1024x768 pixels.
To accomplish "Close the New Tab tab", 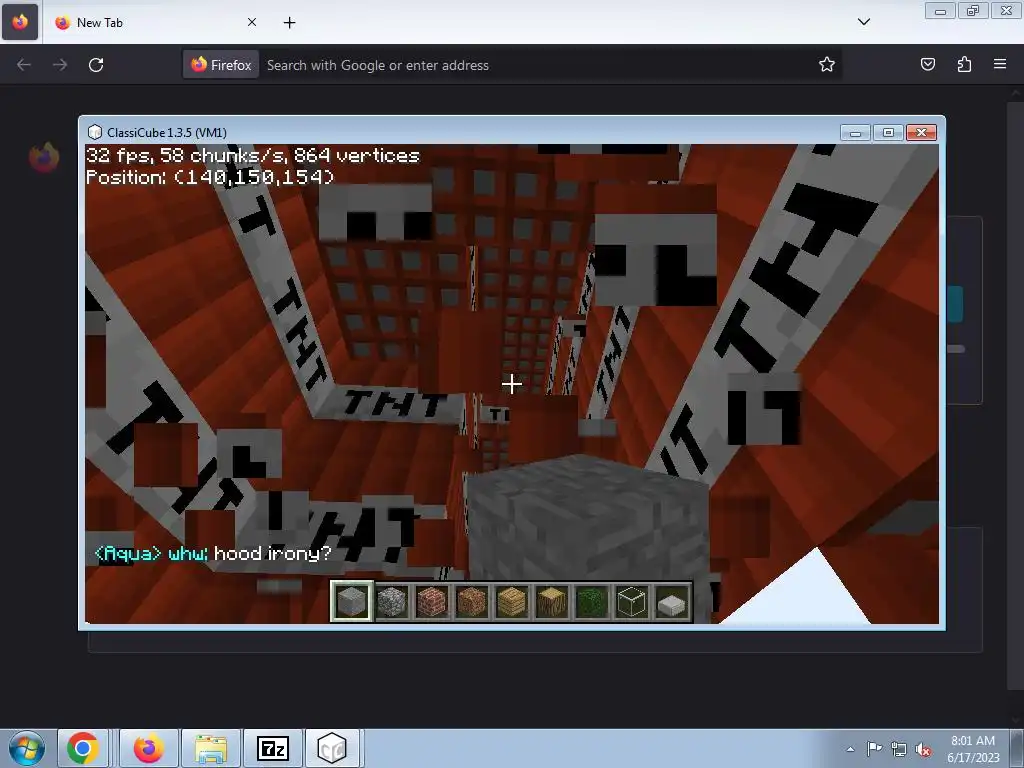I will point(252,22).
